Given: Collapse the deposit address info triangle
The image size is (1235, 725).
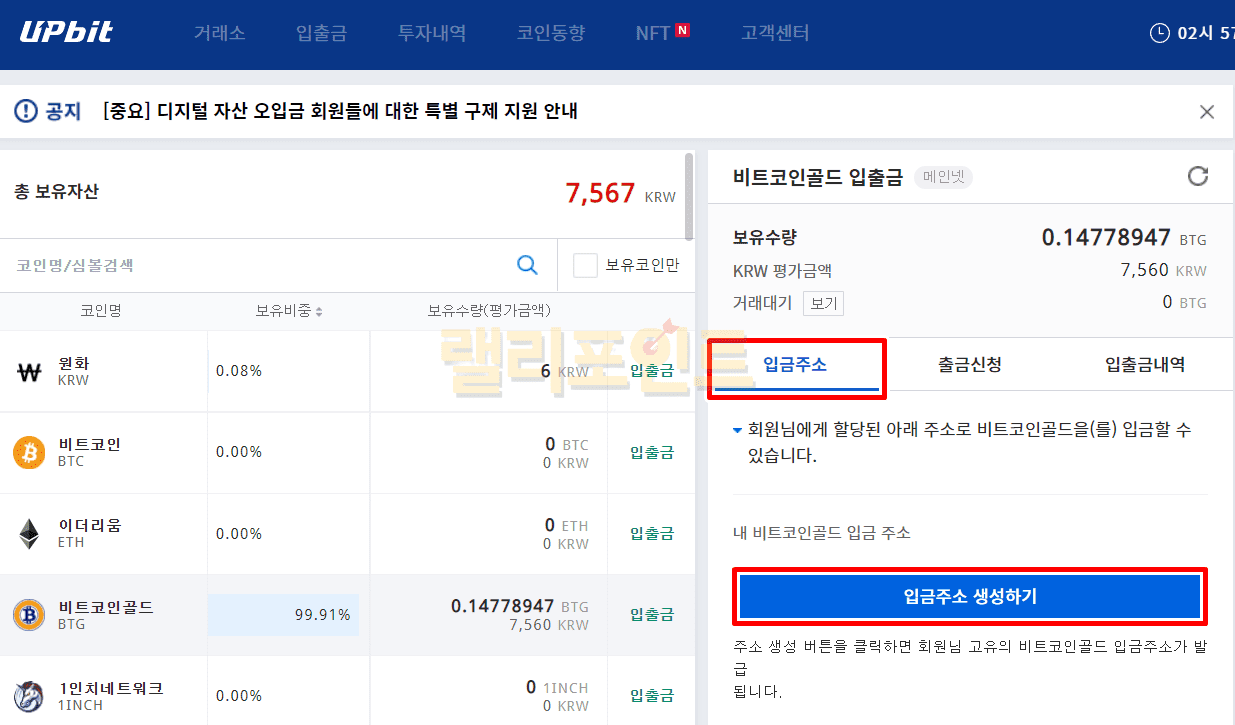Looking at the screenshot, I should 738,431.
